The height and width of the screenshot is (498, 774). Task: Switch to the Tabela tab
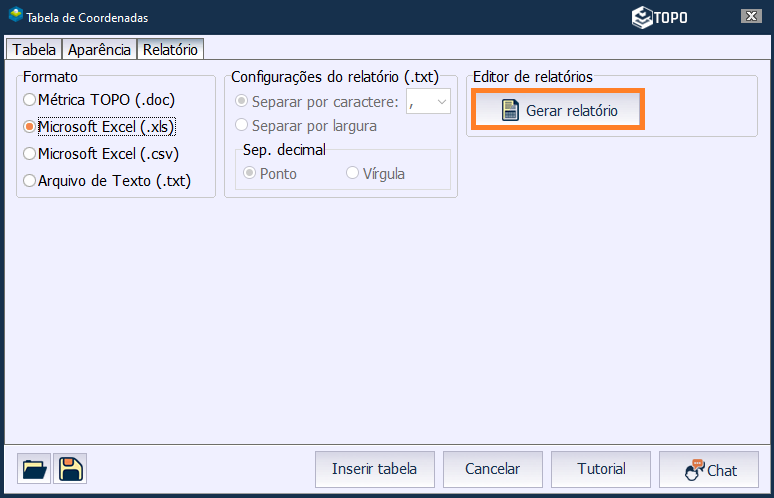tap(34, 49)
